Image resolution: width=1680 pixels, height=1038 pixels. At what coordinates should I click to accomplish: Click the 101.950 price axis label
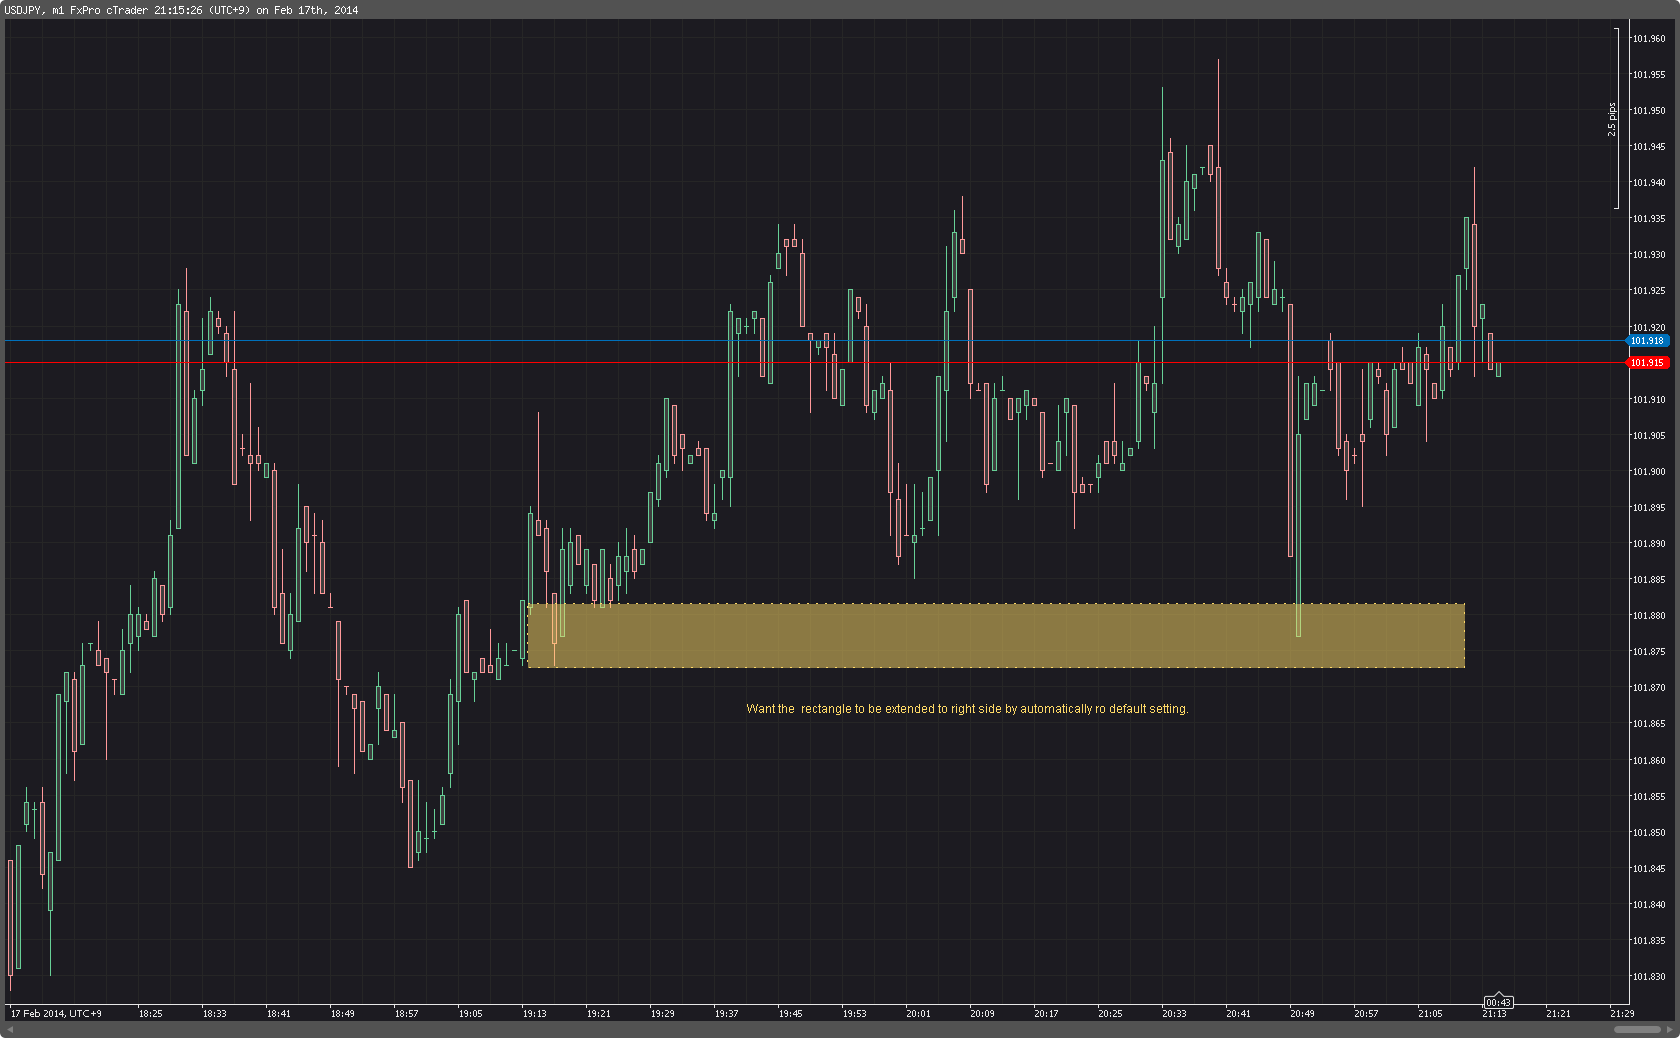pyautogui.click(x=1649, y=111)
